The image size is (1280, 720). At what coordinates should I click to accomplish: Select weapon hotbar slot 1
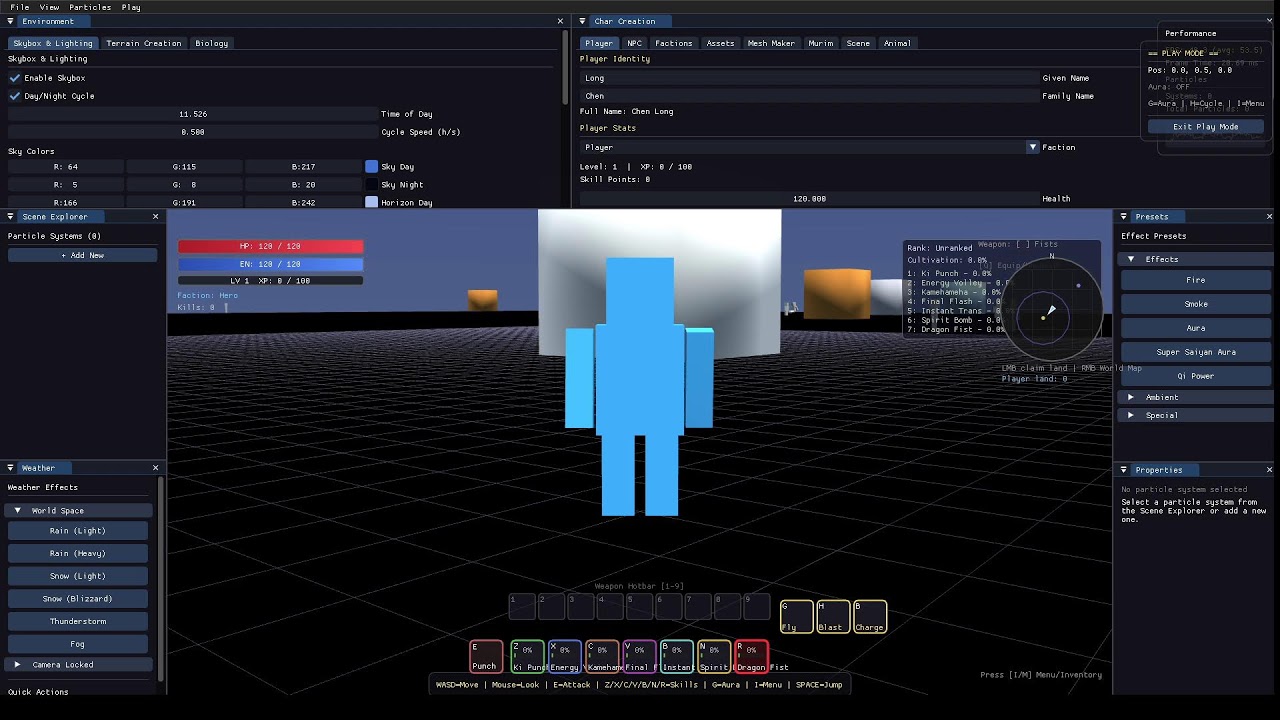[x=522, y=605]
